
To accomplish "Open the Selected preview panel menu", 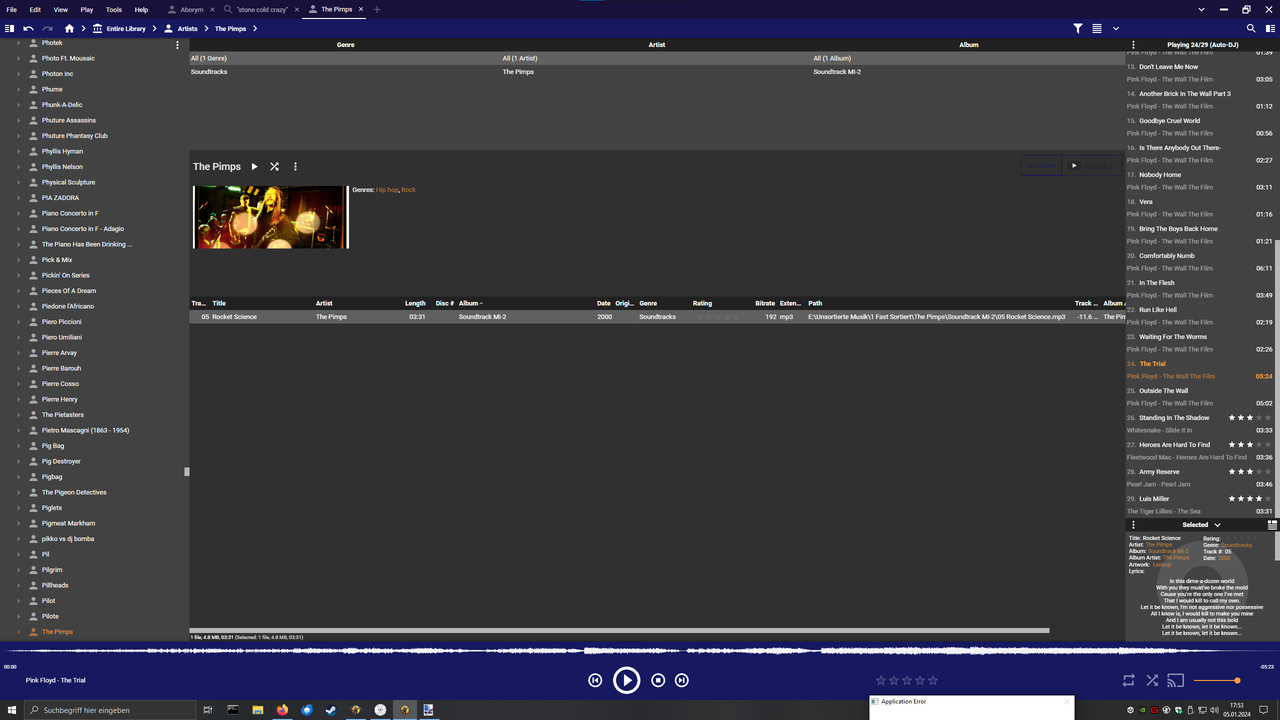I will pyautogui.click(x=1133, y=525).
